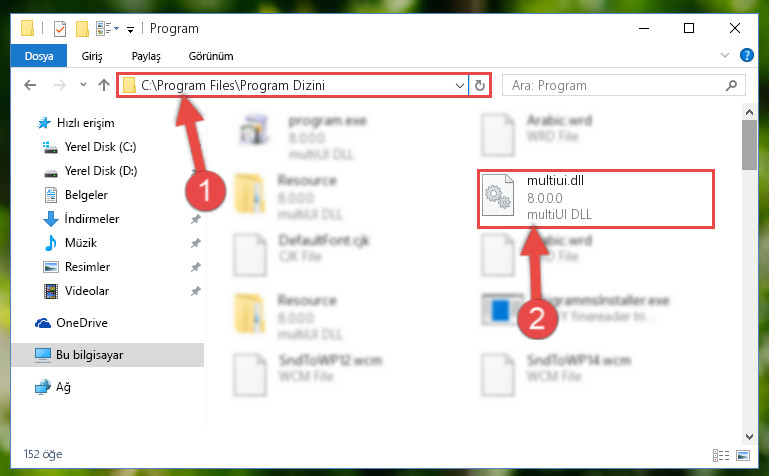The image size is (769, 476).
Task: Switch to the Görünüm ribbon tab
Action: [x=211, y=56]
